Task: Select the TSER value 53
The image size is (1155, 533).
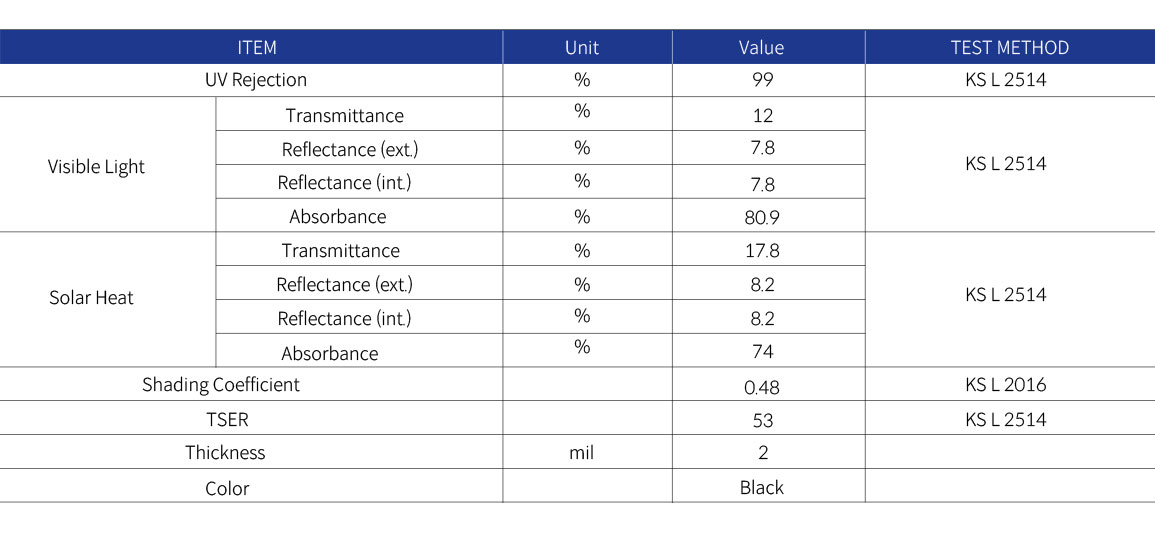Action: 763,420
